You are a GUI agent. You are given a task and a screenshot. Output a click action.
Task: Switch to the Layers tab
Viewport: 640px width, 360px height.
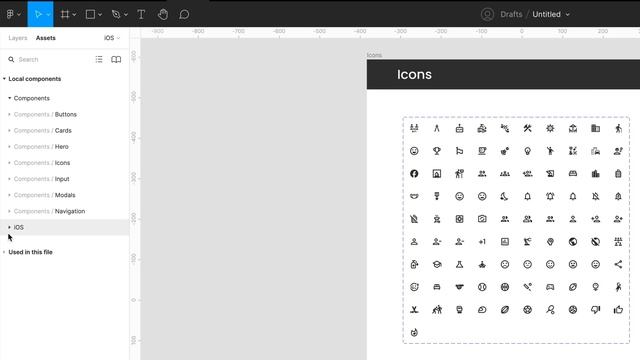click(x=18, y=38)
